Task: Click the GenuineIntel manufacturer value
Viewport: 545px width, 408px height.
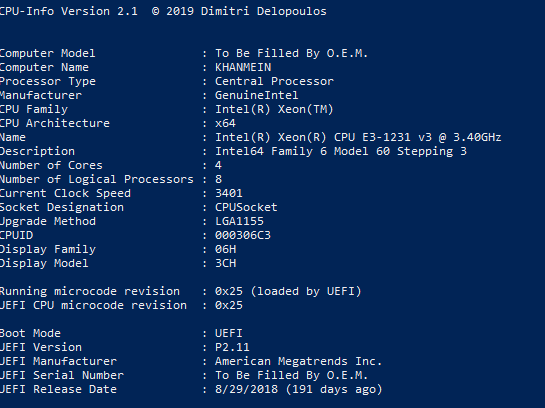Action: tap(257, 95)
